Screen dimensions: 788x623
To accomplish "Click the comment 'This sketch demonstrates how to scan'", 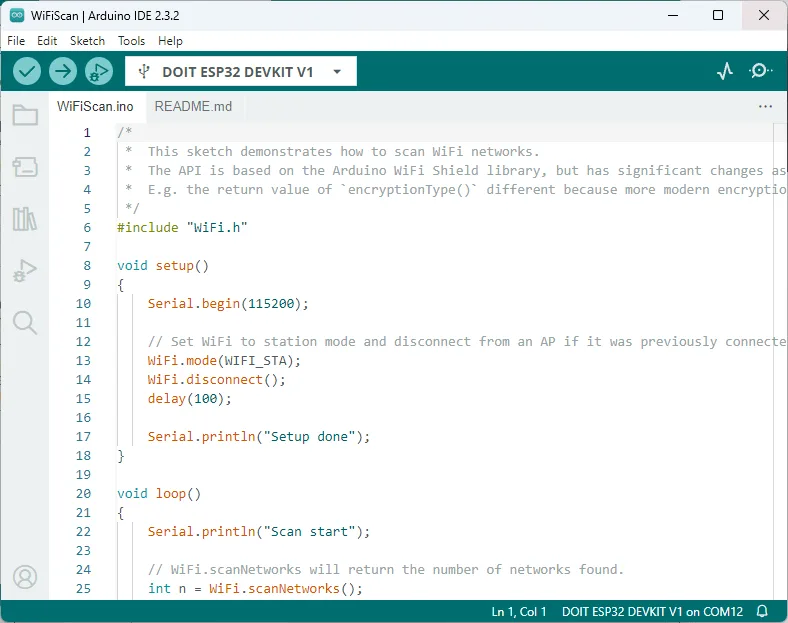I will click(343, 151).
